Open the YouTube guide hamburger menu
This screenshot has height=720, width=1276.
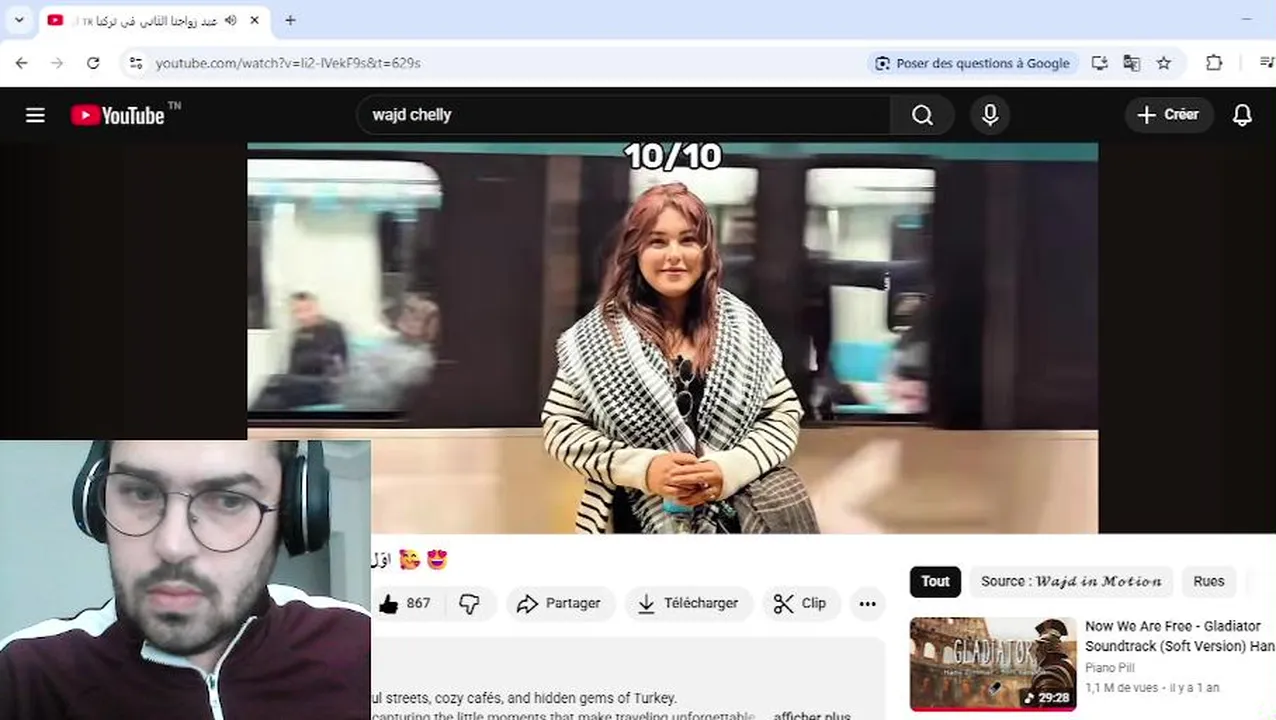(35, 115)
